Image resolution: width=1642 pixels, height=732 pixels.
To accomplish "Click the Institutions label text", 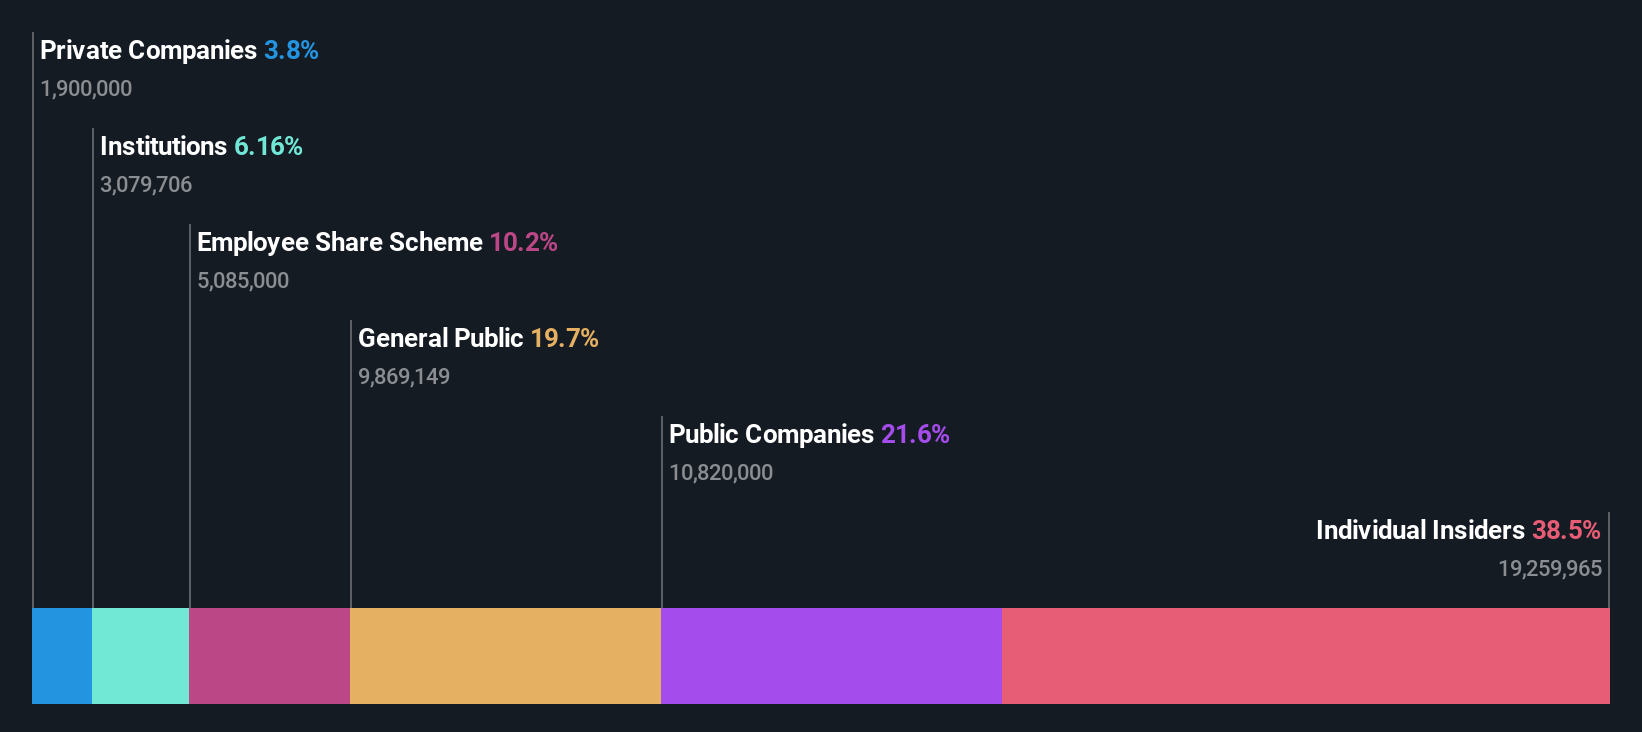I will 164,146.
